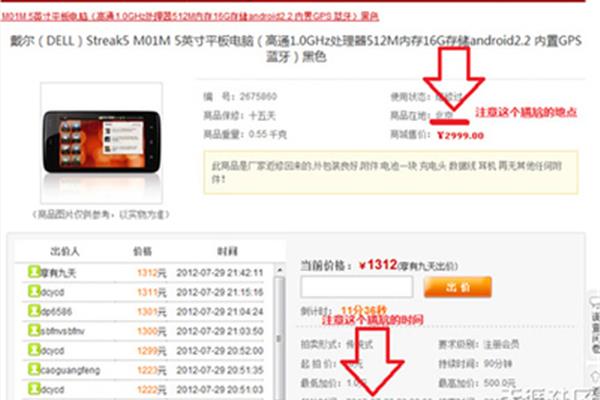Click the user icon on the 1311元 row
Screen dimensions: 600x400
pyautogui.click(x=34, y=291)
